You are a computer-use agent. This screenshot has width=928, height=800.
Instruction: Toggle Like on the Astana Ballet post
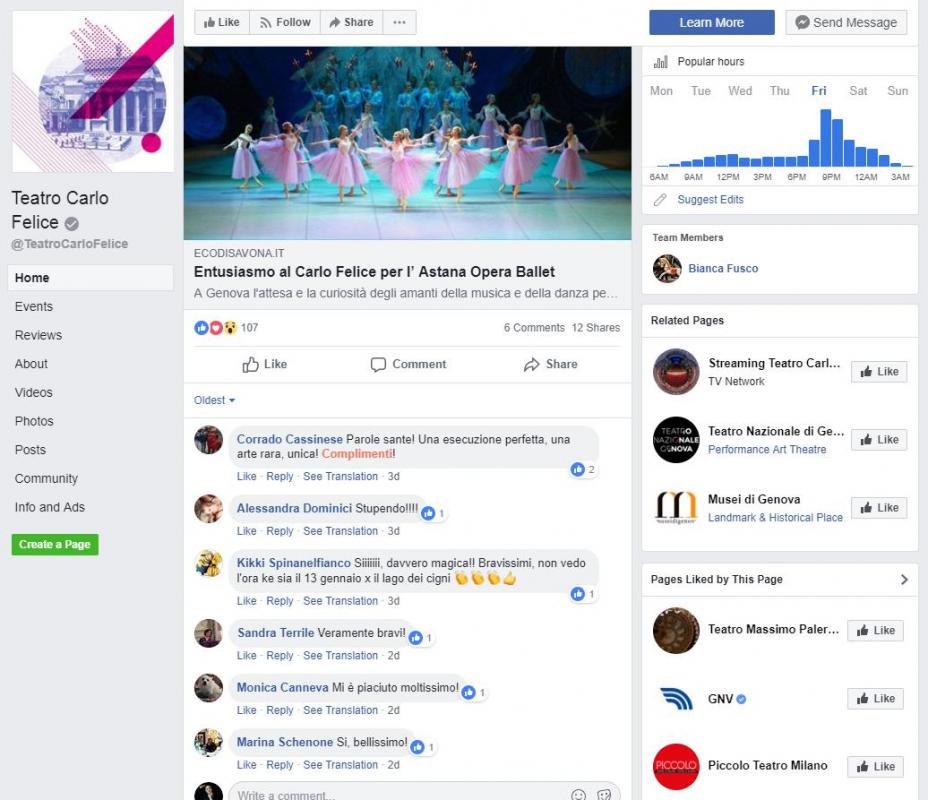click(265, 365)
